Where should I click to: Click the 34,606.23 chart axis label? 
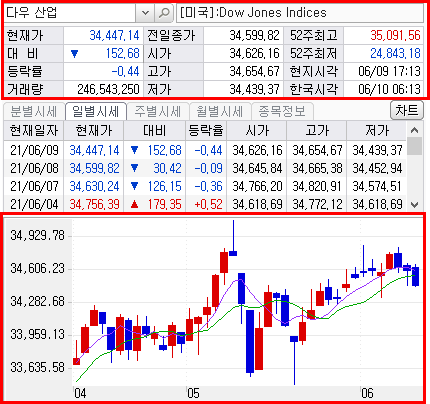tap(37, 268)
